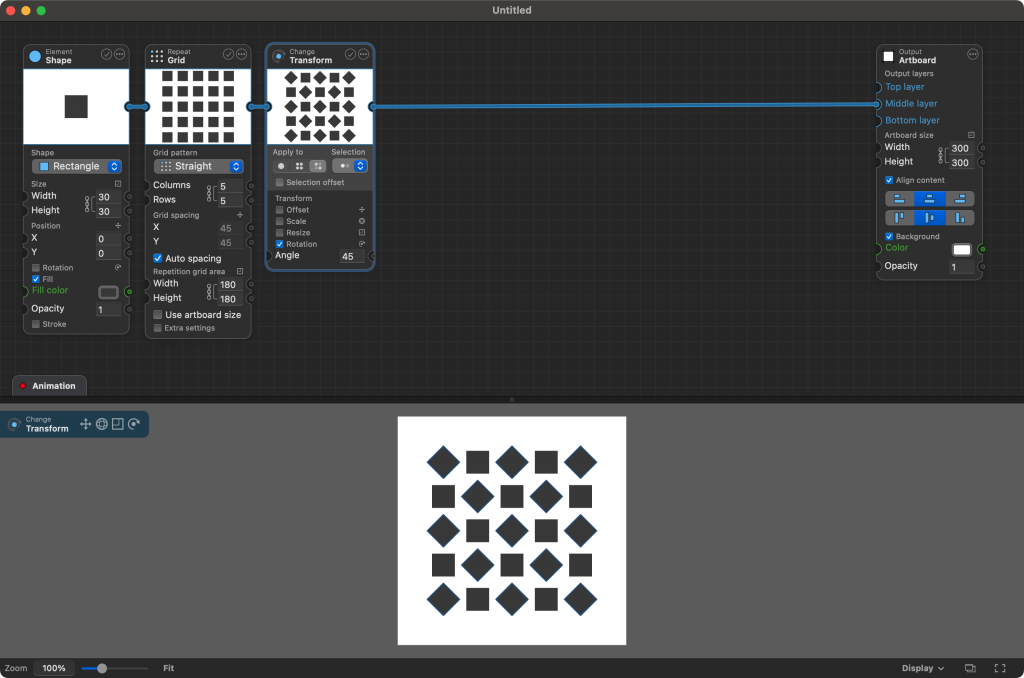Click the Resize icon in the floating Transform toolbar
Image resolution: width=1024 pixels, height=678 pixels.
pyautogui.click(x=117, y=424)
